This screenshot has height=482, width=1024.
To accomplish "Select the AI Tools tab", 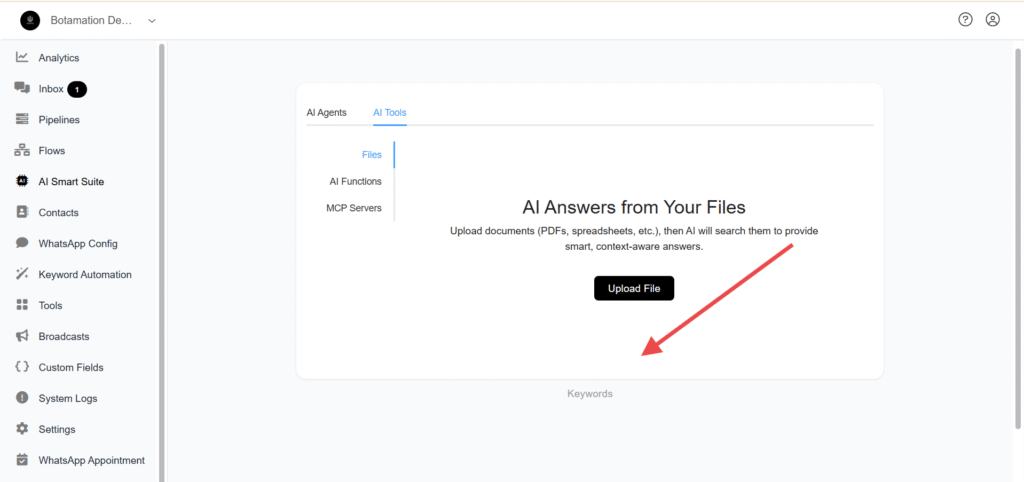I will pyautogui.click(x=390, y=112).
